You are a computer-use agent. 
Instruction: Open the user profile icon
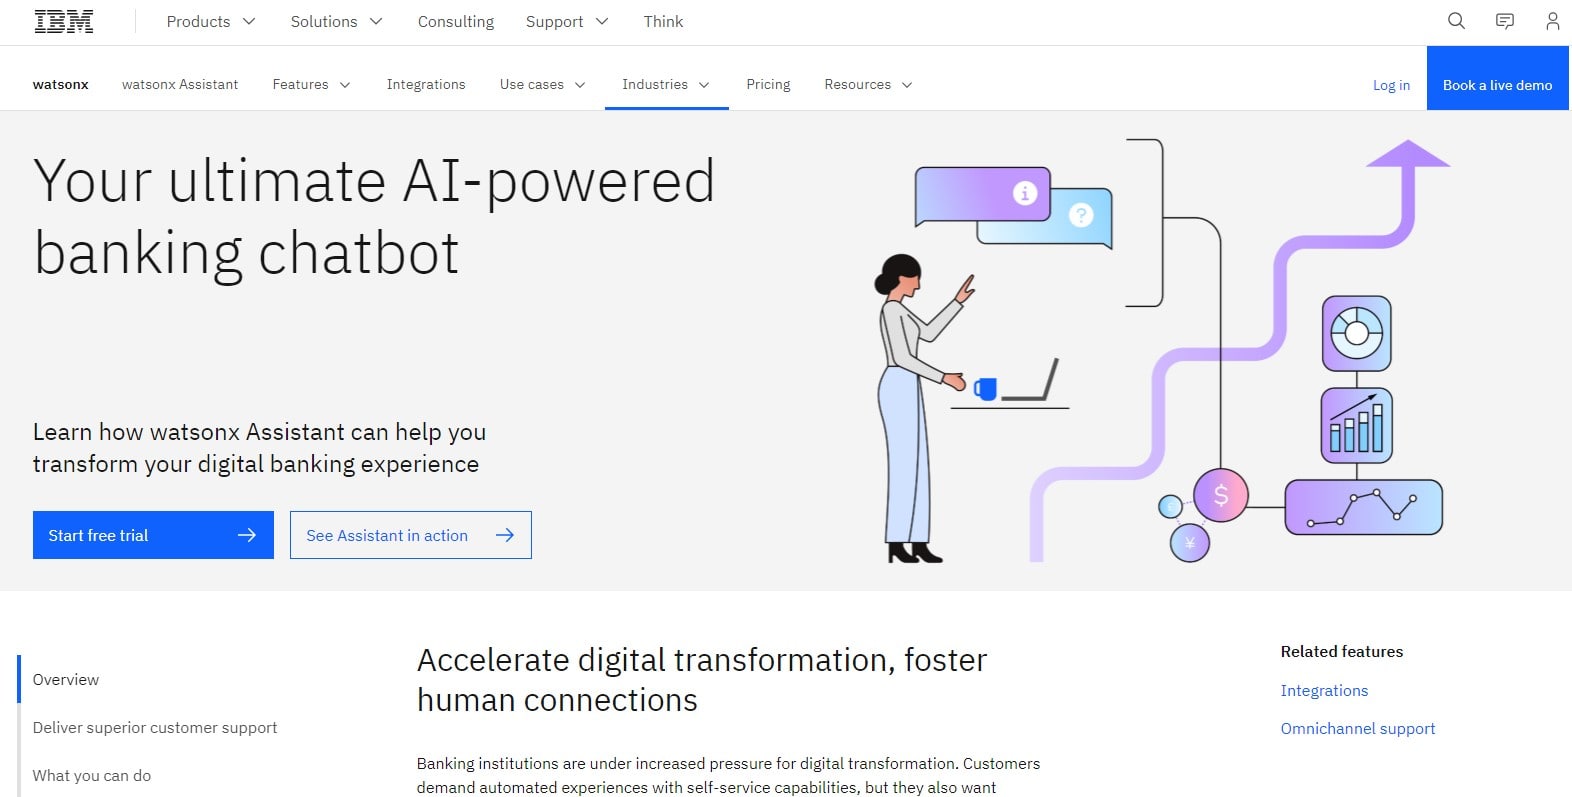pyautogui.click(x=1552, y=21)
